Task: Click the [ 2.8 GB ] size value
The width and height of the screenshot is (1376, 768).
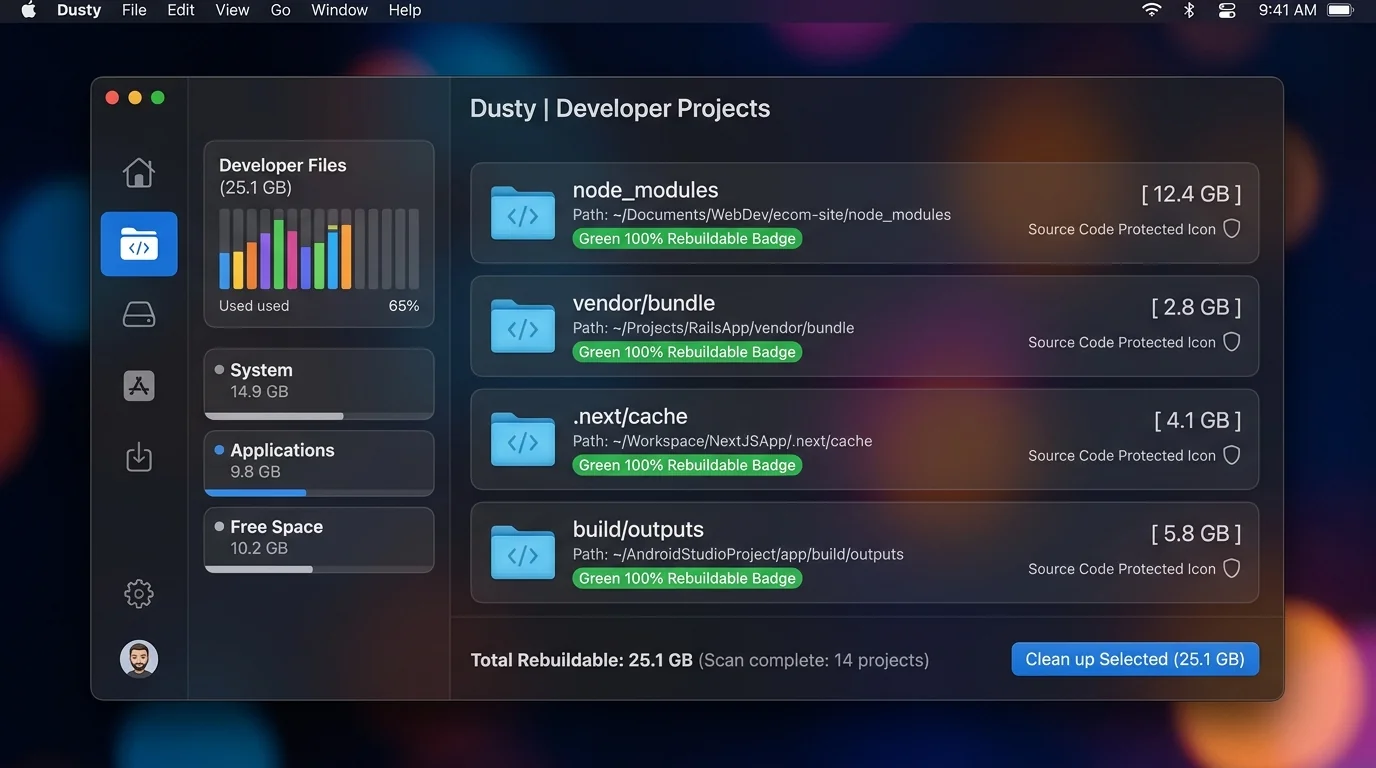Action: coord(1196,307)
